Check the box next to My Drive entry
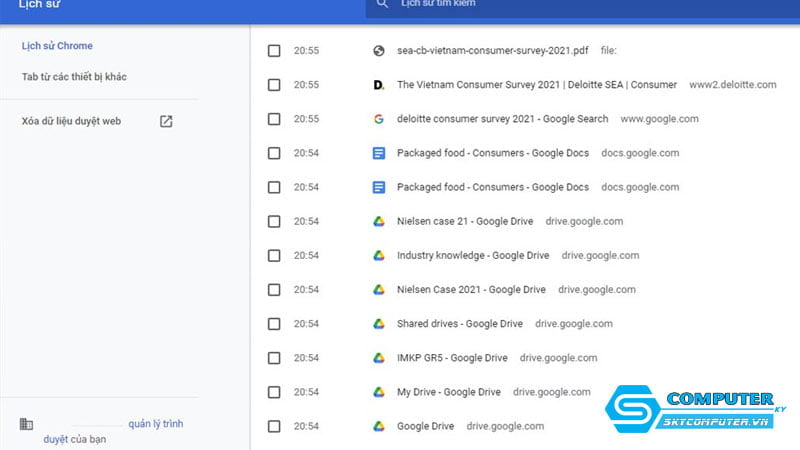The height and width of the screenshot is (450, 800). (x=274, y=392)
